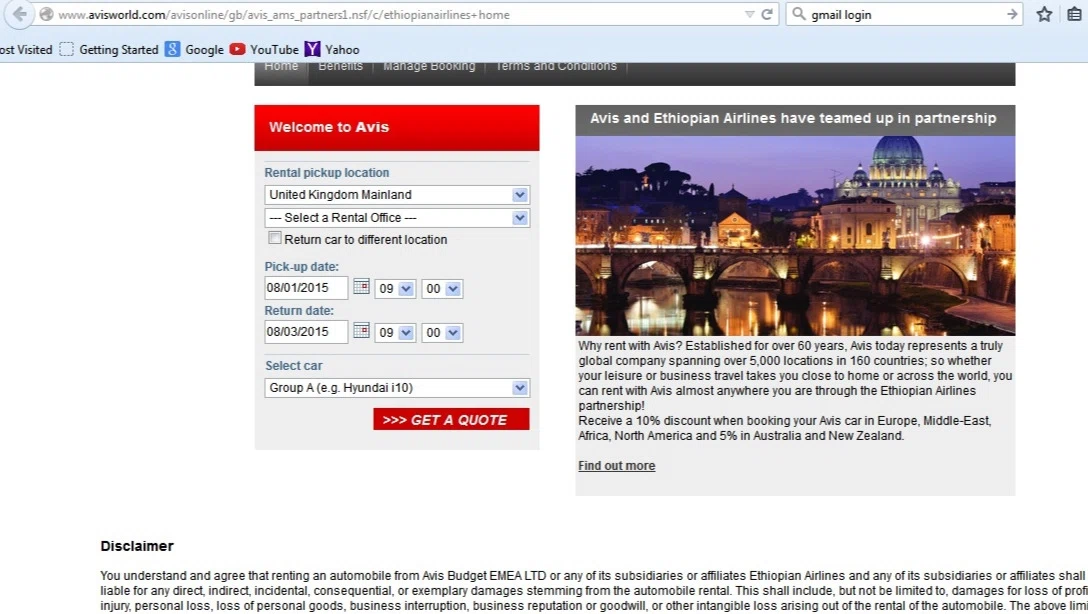
Task: Click the browser back arrow button
Action: coord(19,14)
